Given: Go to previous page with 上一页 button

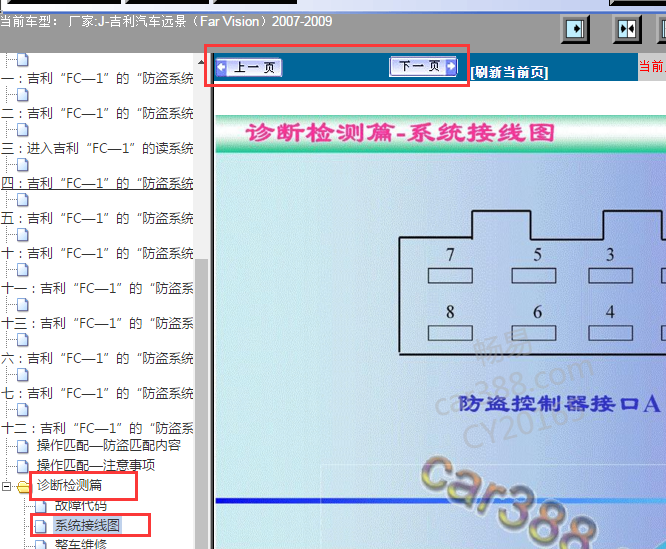Looking at the screenshot, I should [249, 67].
